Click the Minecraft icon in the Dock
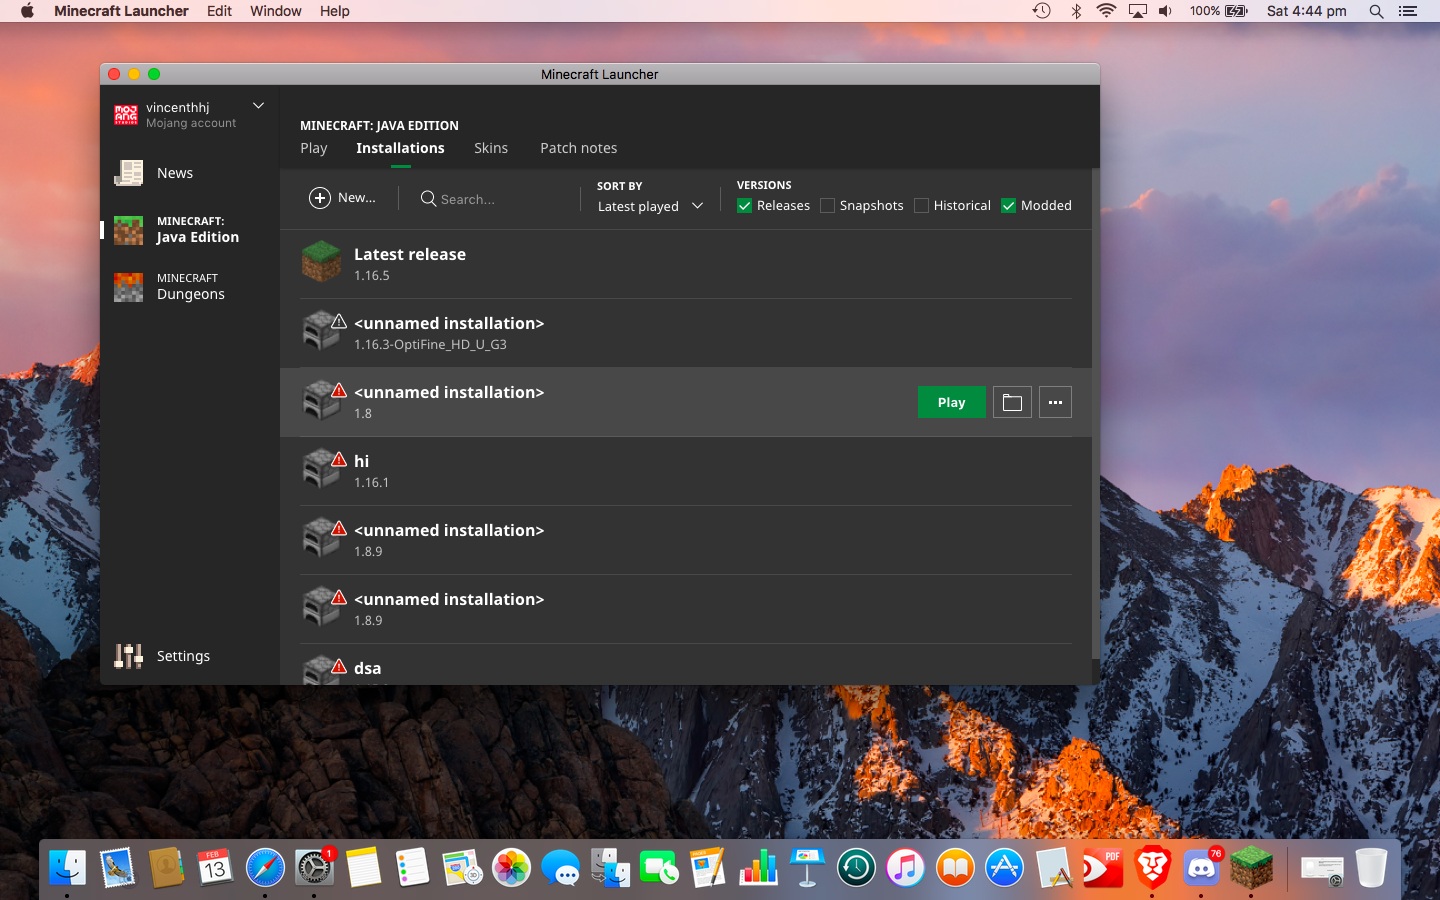 click(x=1251, y=867)
